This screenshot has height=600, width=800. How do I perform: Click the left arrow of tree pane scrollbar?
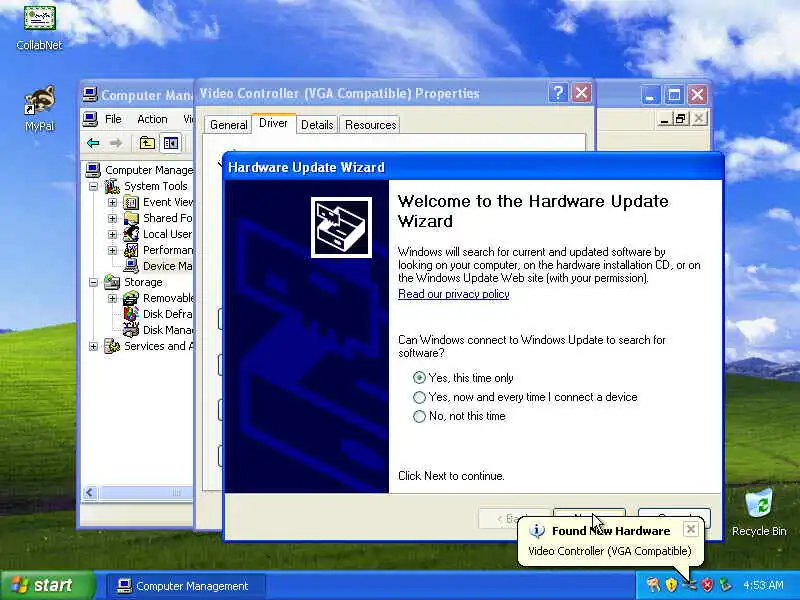[90, 492]
